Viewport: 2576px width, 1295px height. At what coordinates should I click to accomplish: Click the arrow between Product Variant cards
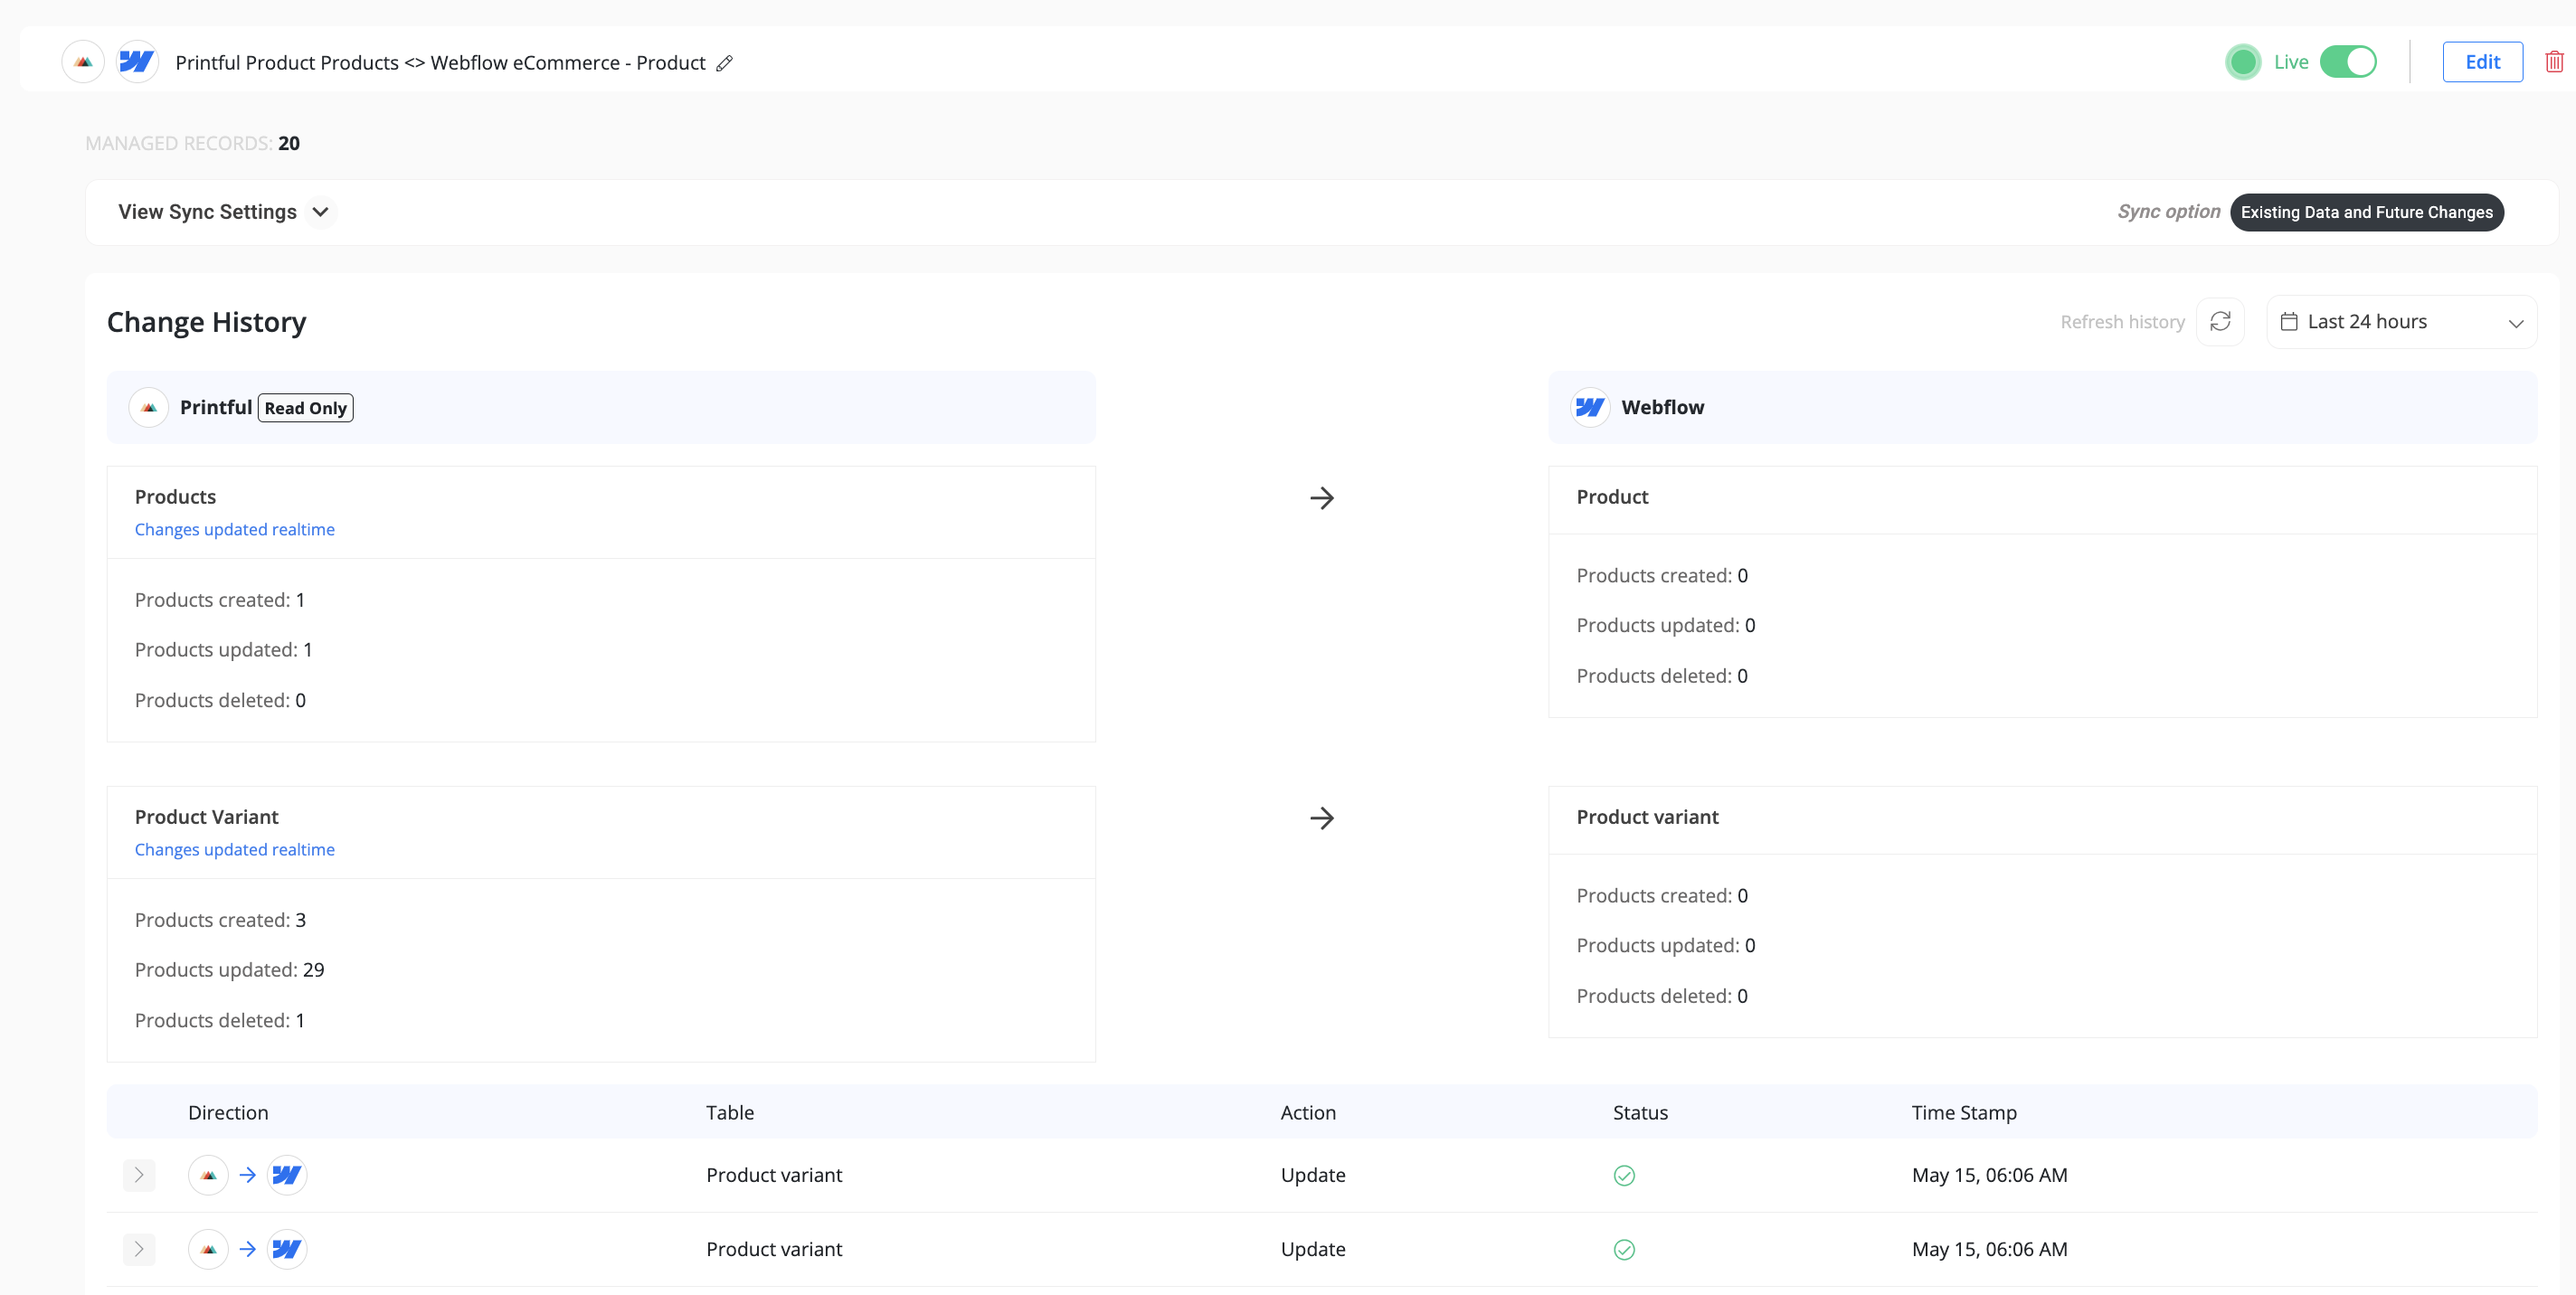coord(1322,818)
